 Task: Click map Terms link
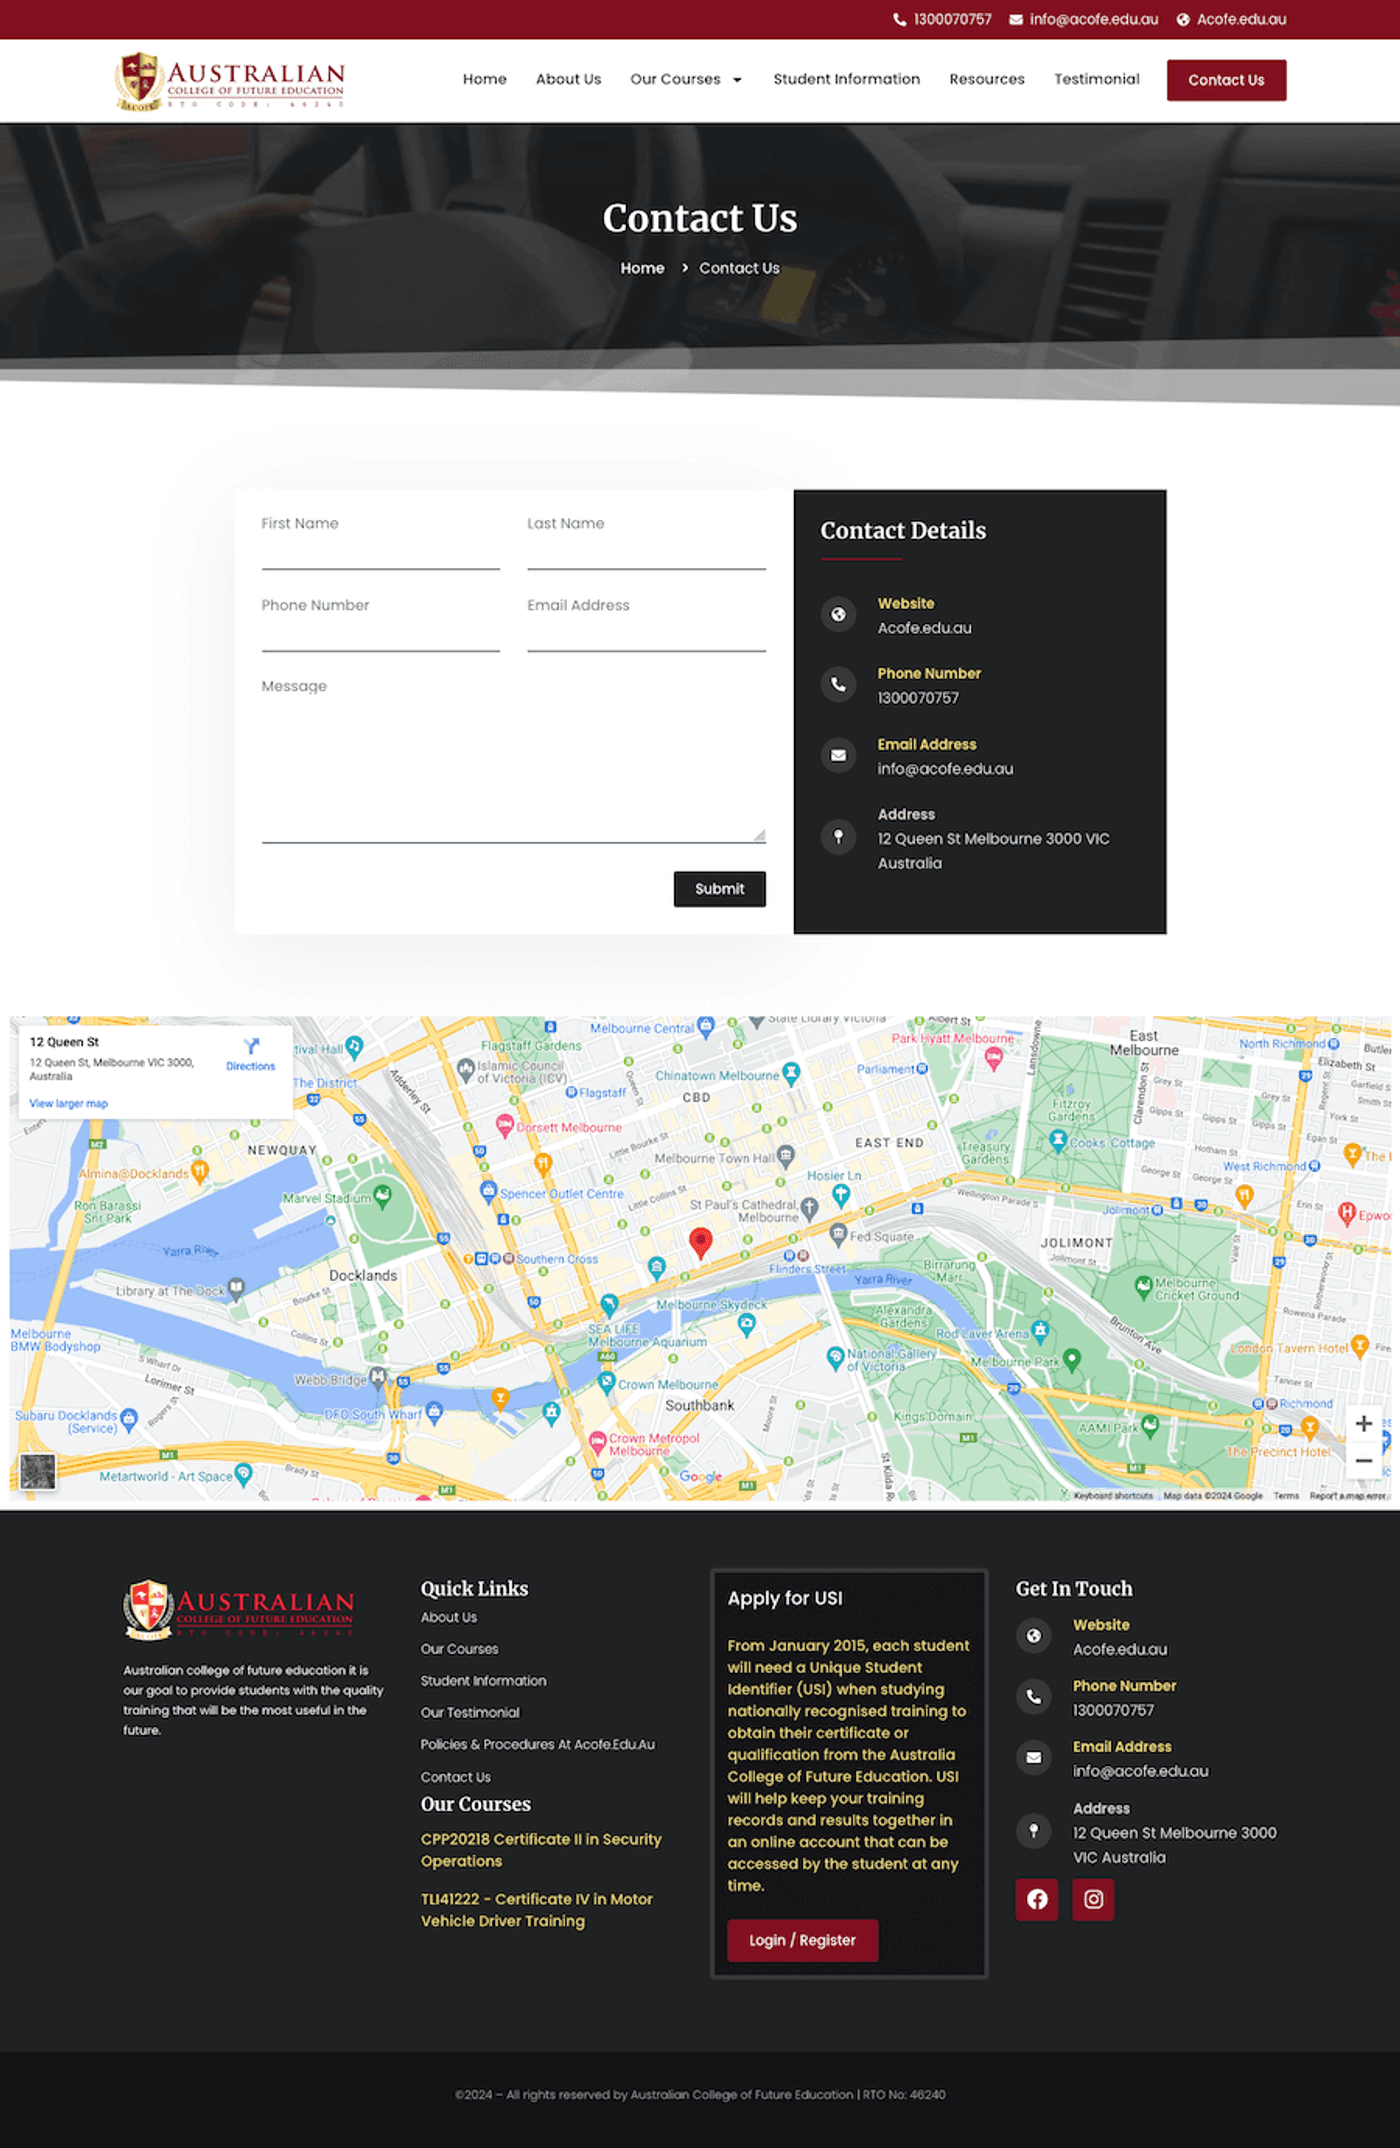pyautogui.click(x=1286, y=1496)
